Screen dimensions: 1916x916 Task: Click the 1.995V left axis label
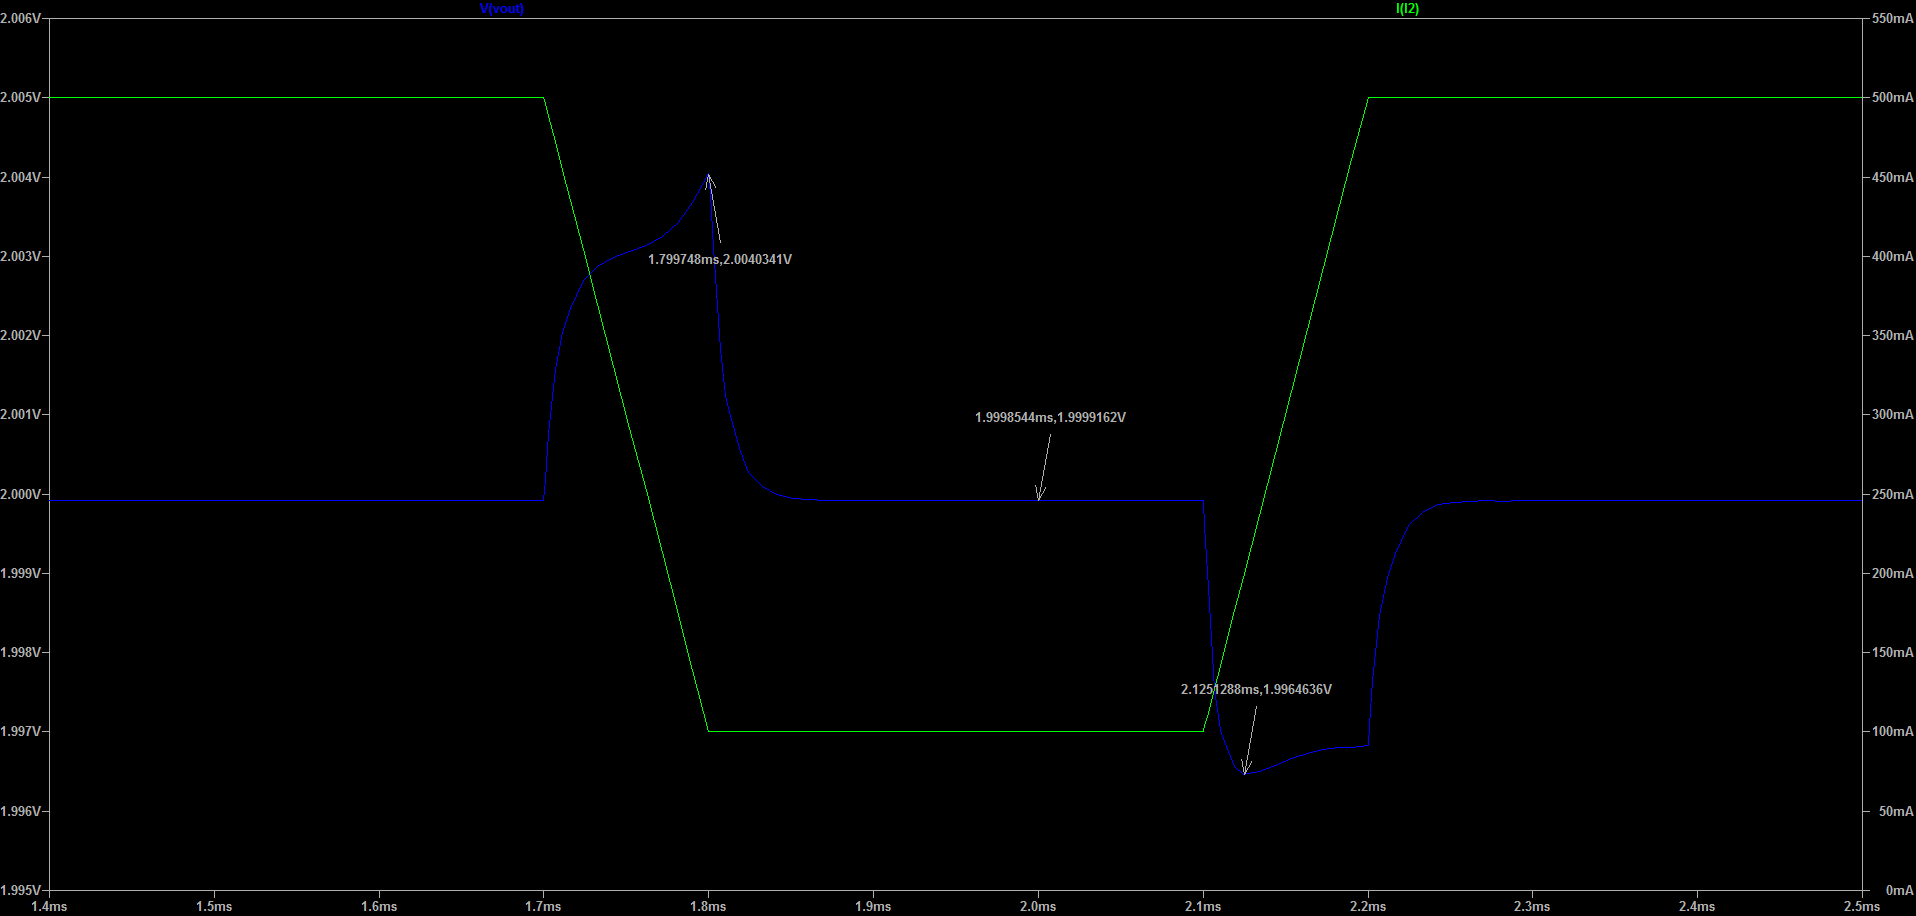(21, 891)
